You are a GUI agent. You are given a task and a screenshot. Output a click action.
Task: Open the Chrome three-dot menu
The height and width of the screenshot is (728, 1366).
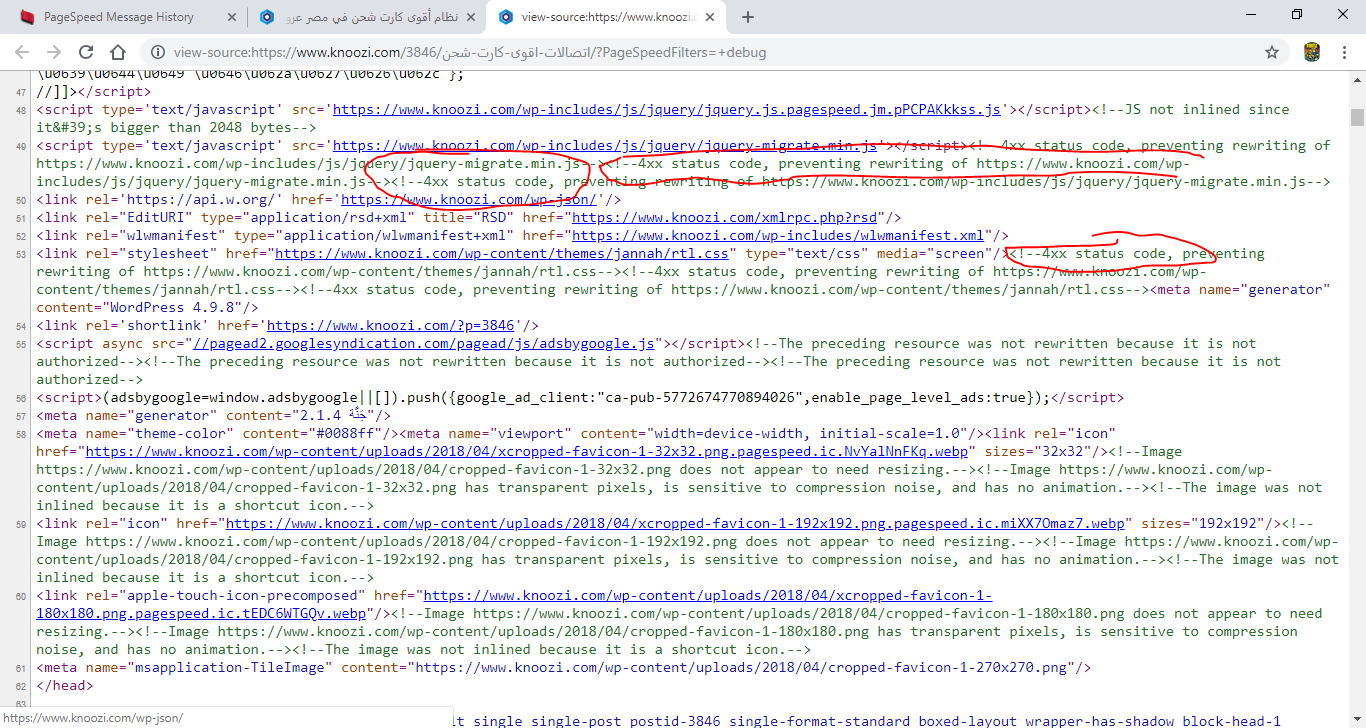point(1344,52)
